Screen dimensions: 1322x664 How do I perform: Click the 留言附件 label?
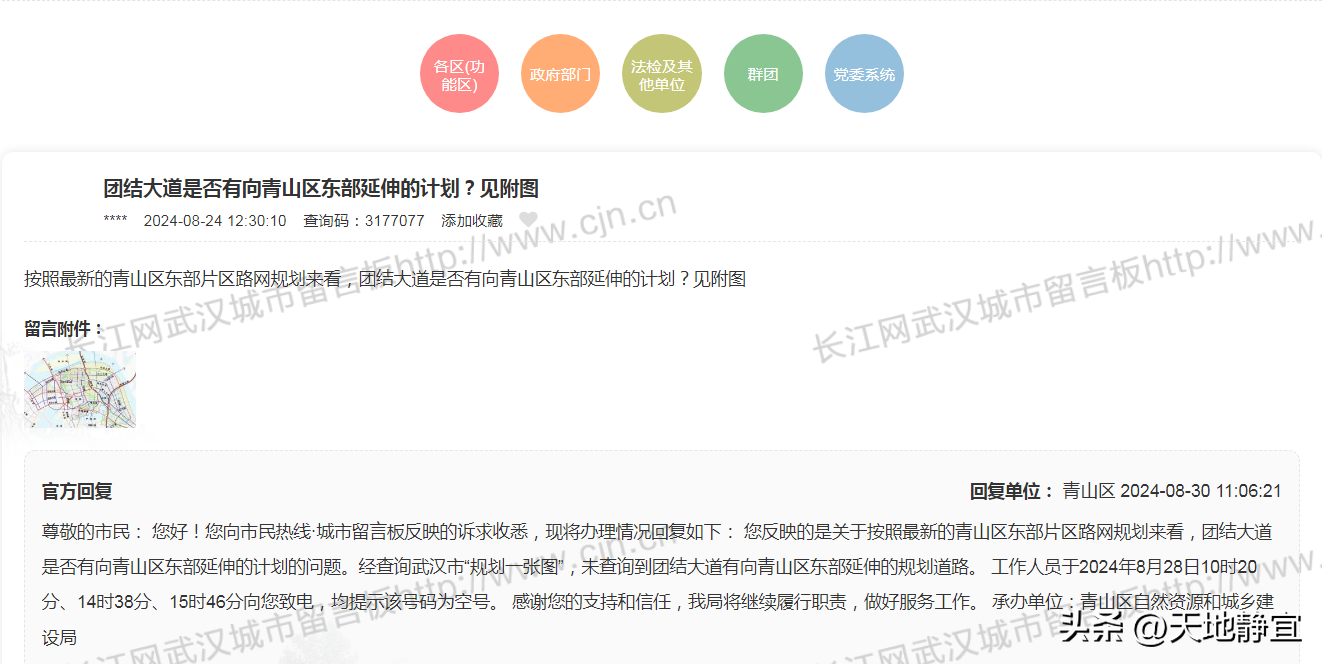tap(64, 329)
